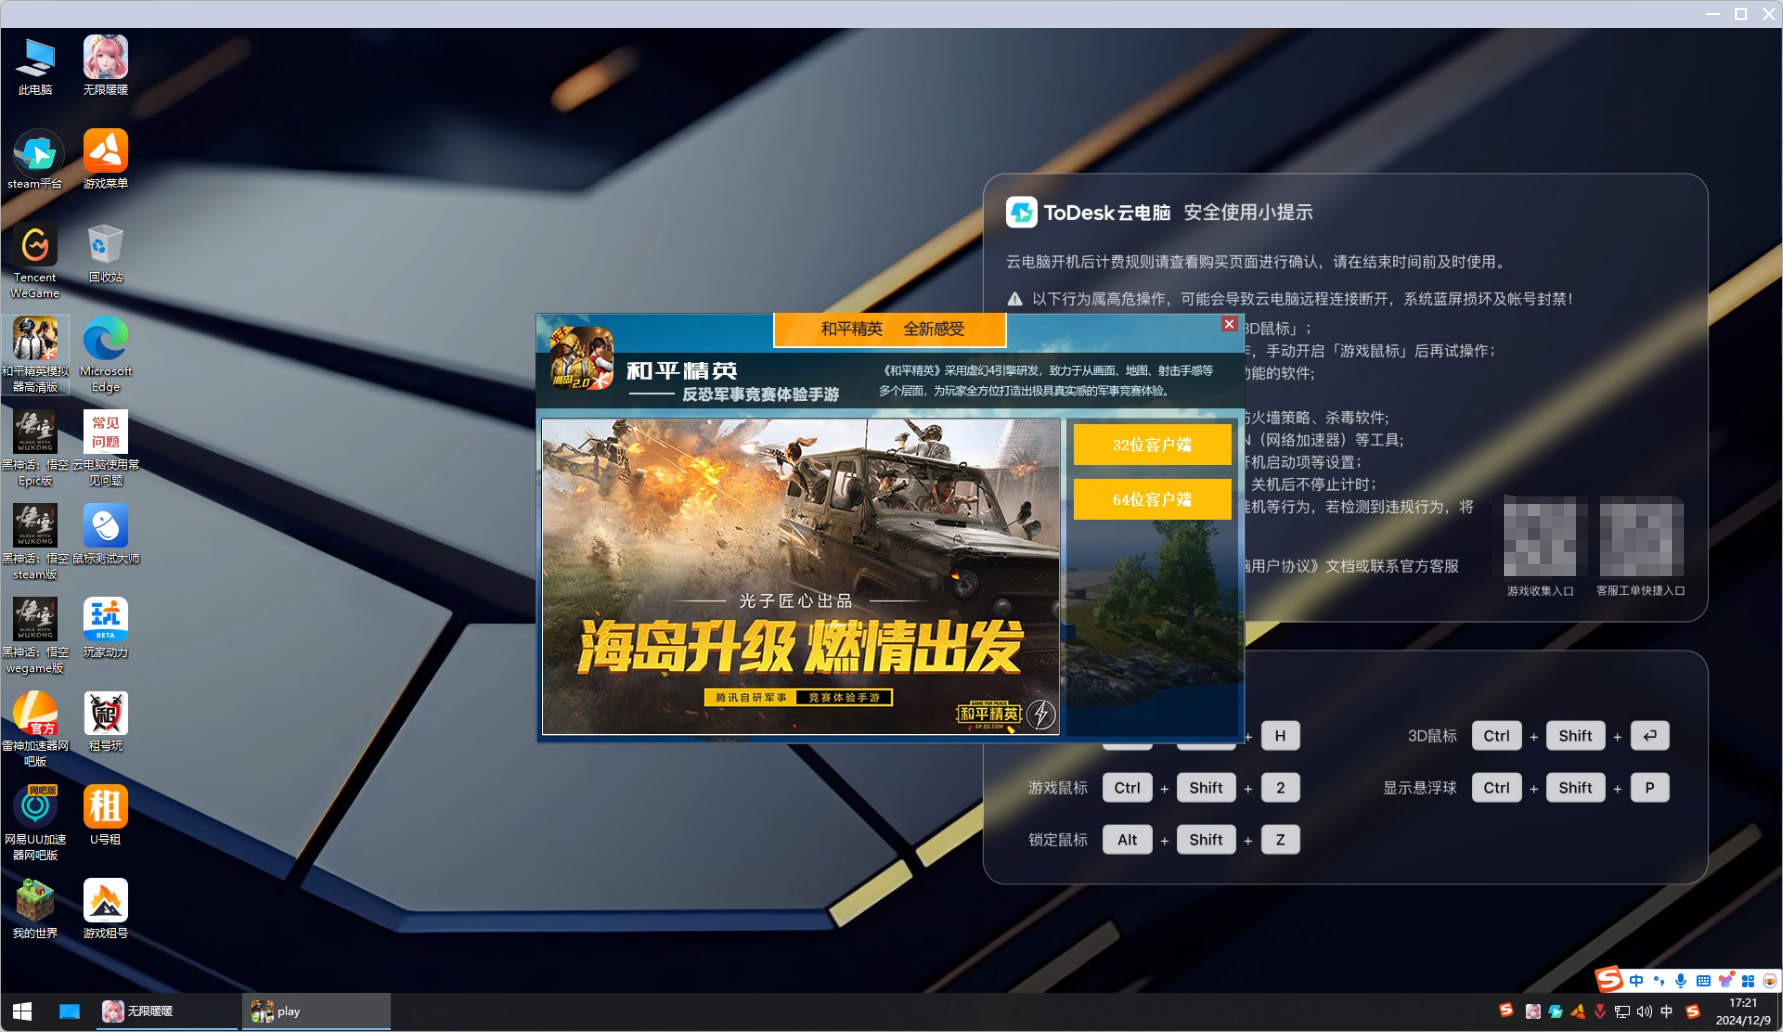Screen dimensions: 1783x1032
Task: Open the Windows Start menu
Action: pos(22,1011)
